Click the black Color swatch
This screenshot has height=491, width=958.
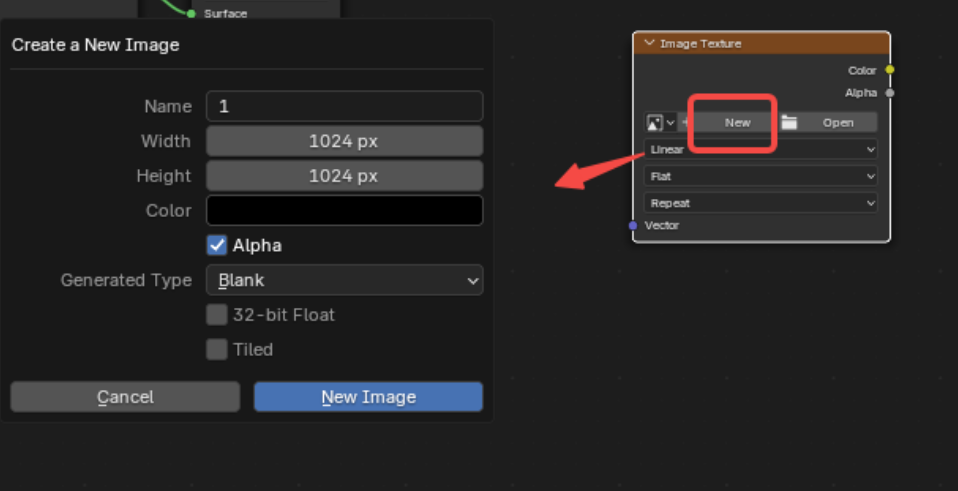tap(344, 211)
